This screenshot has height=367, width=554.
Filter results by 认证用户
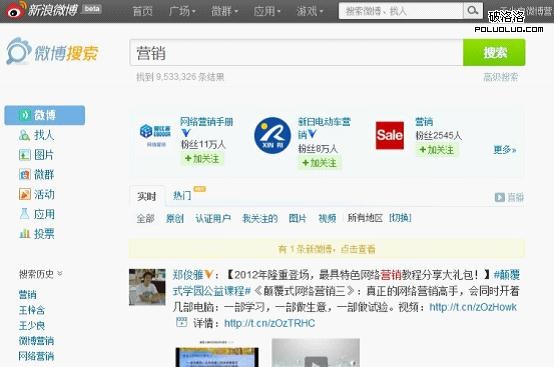pyautogui.click(x=213, y=218)
